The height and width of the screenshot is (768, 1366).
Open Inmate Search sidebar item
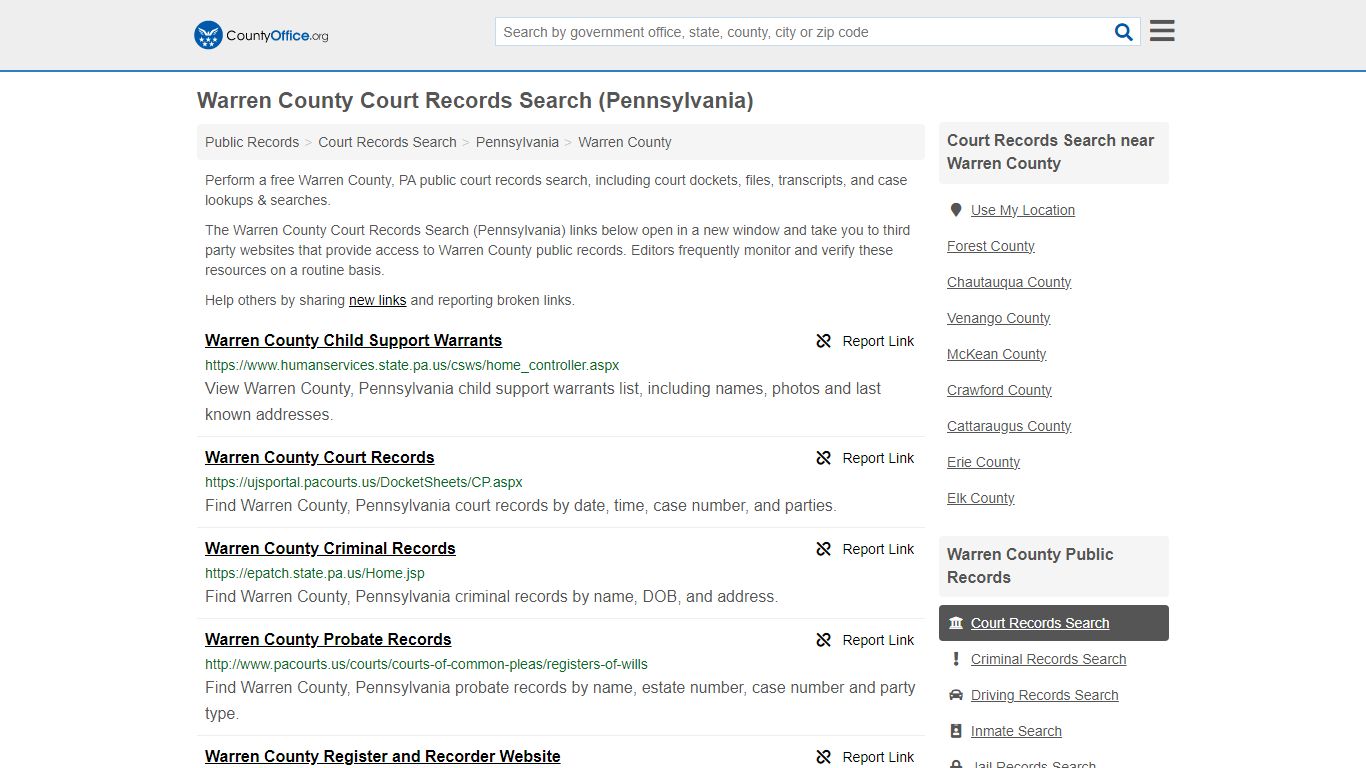click(x=1016, y=731)
